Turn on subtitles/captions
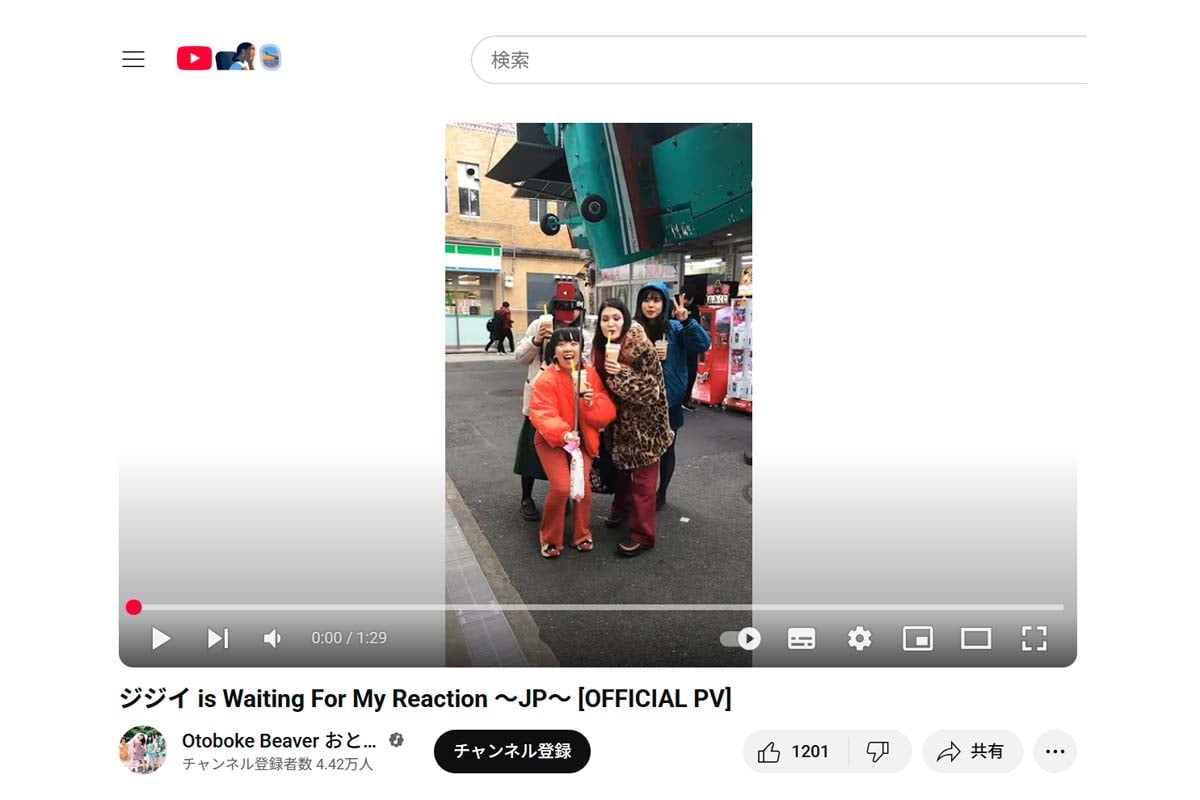Screen dimensions: 1200x800 click(x=801, y=638)
